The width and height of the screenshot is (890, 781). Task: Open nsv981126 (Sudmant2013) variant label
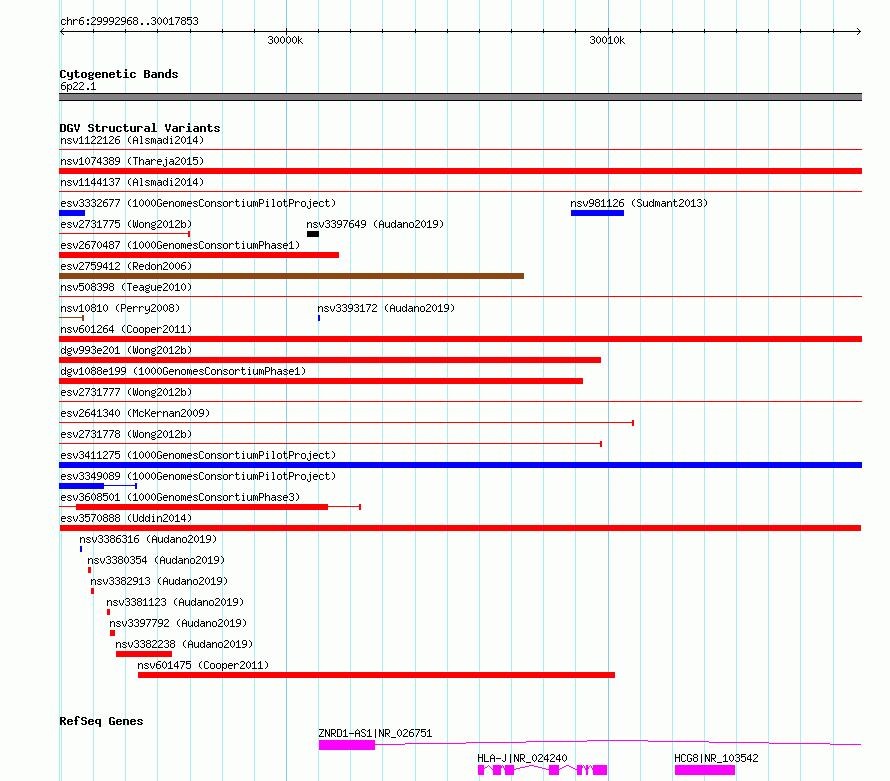coord(639,203)
